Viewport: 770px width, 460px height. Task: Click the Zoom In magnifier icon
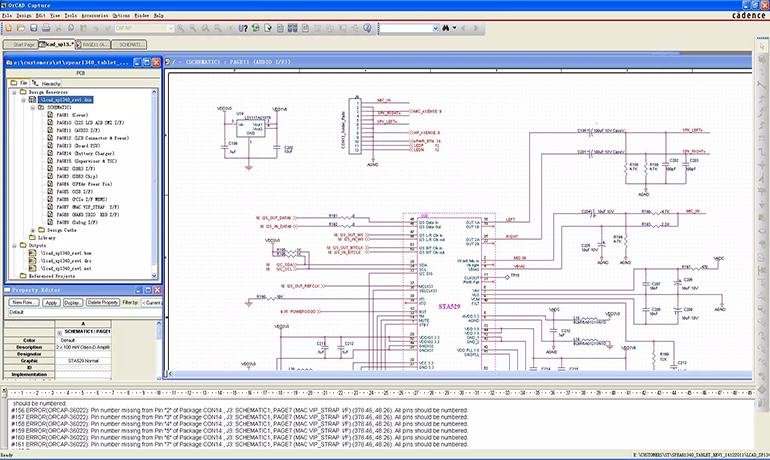point(181,28)
